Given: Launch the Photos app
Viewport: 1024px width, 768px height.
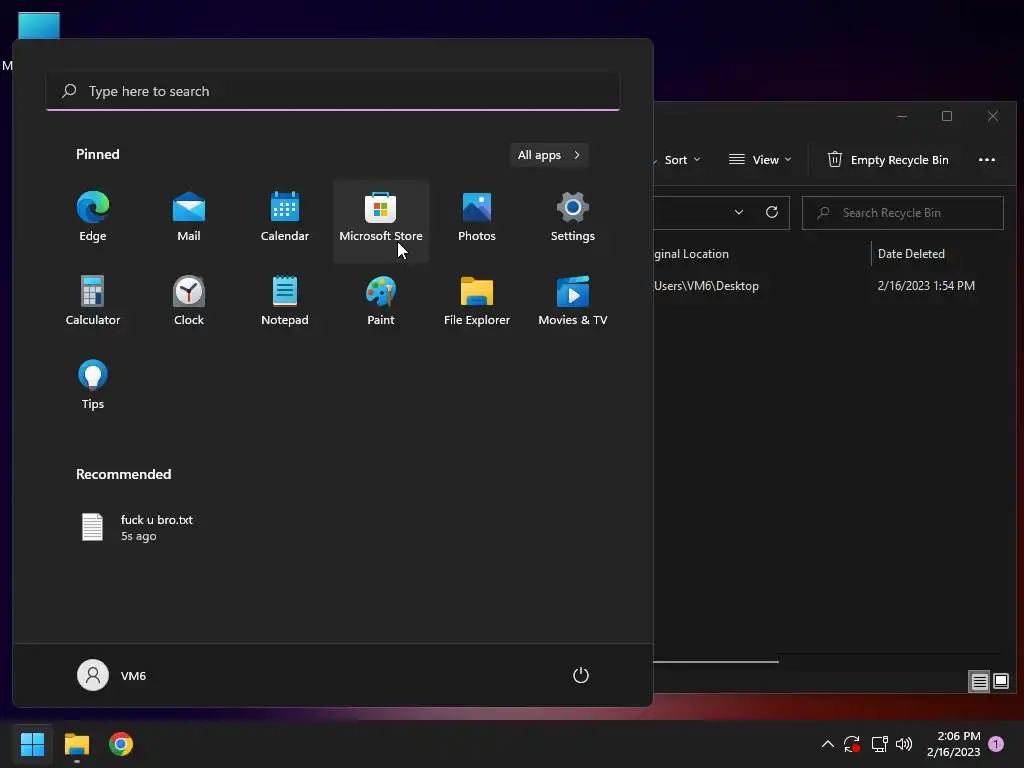Looking at the screenshot, I should 477,217.
